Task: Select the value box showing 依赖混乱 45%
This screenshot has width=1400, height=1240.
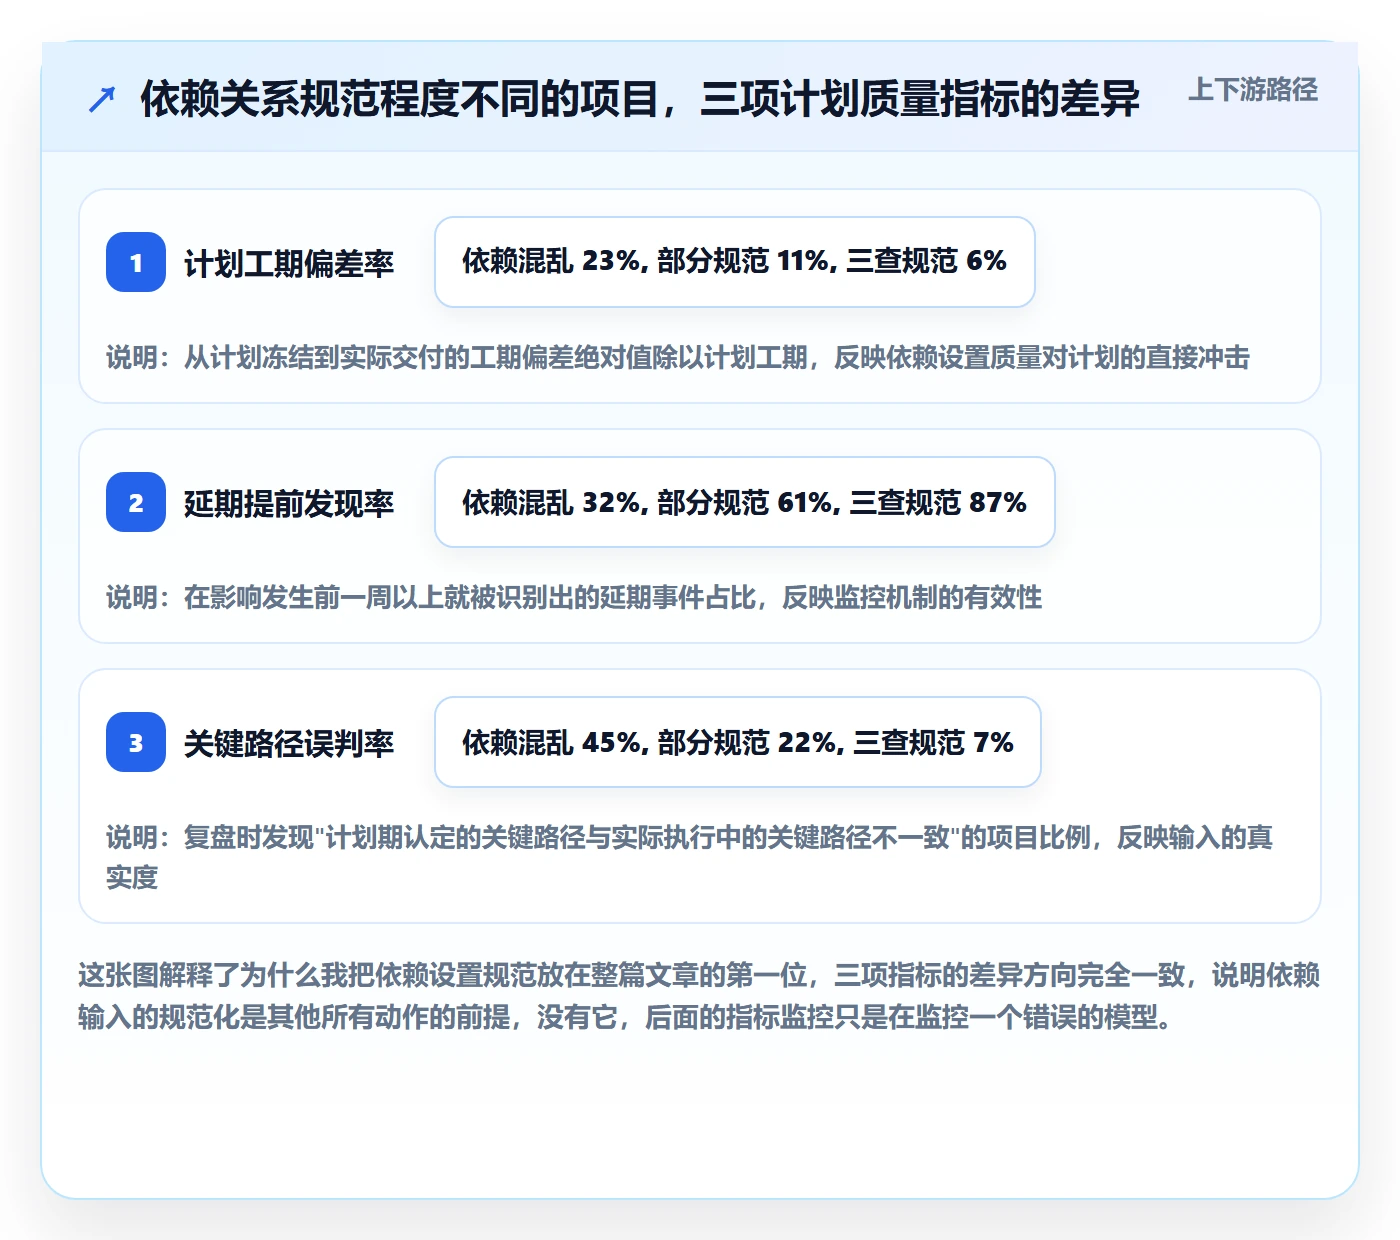Action: pos(738,742)
